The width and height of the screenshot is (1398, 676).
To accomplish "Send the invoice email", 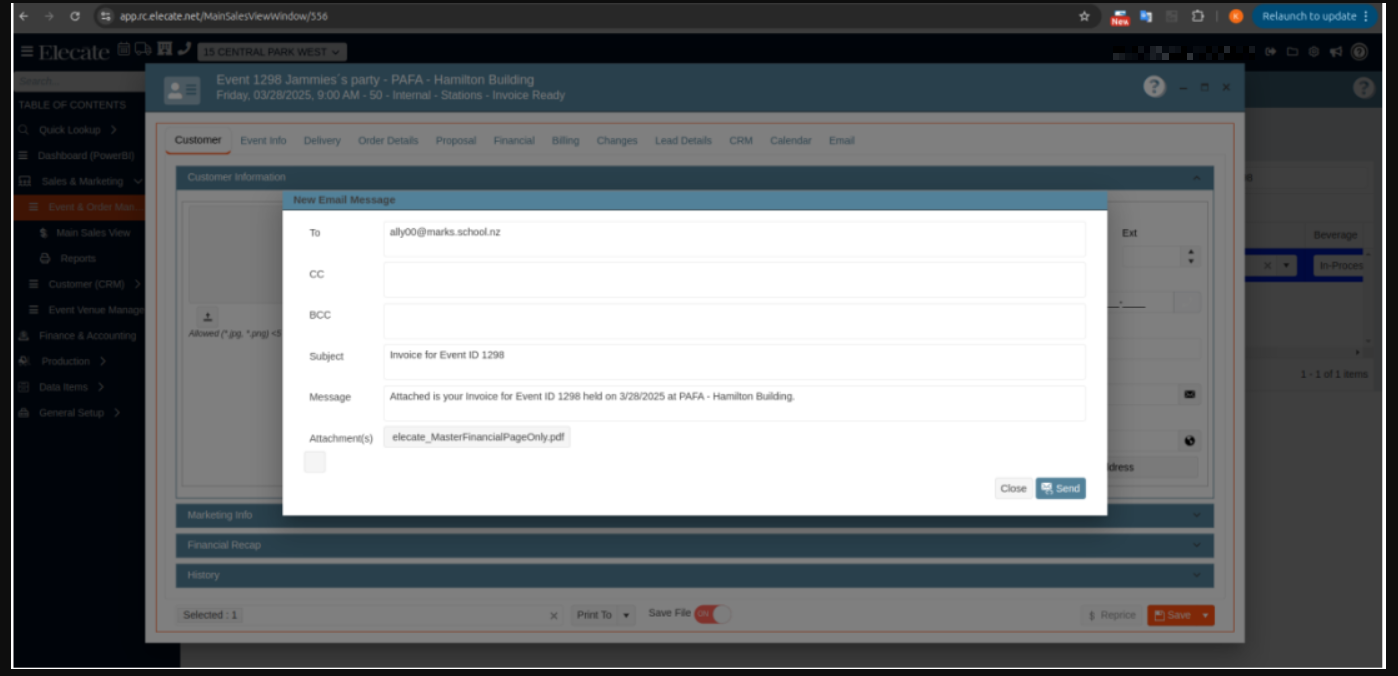I will pos(1060,488).
